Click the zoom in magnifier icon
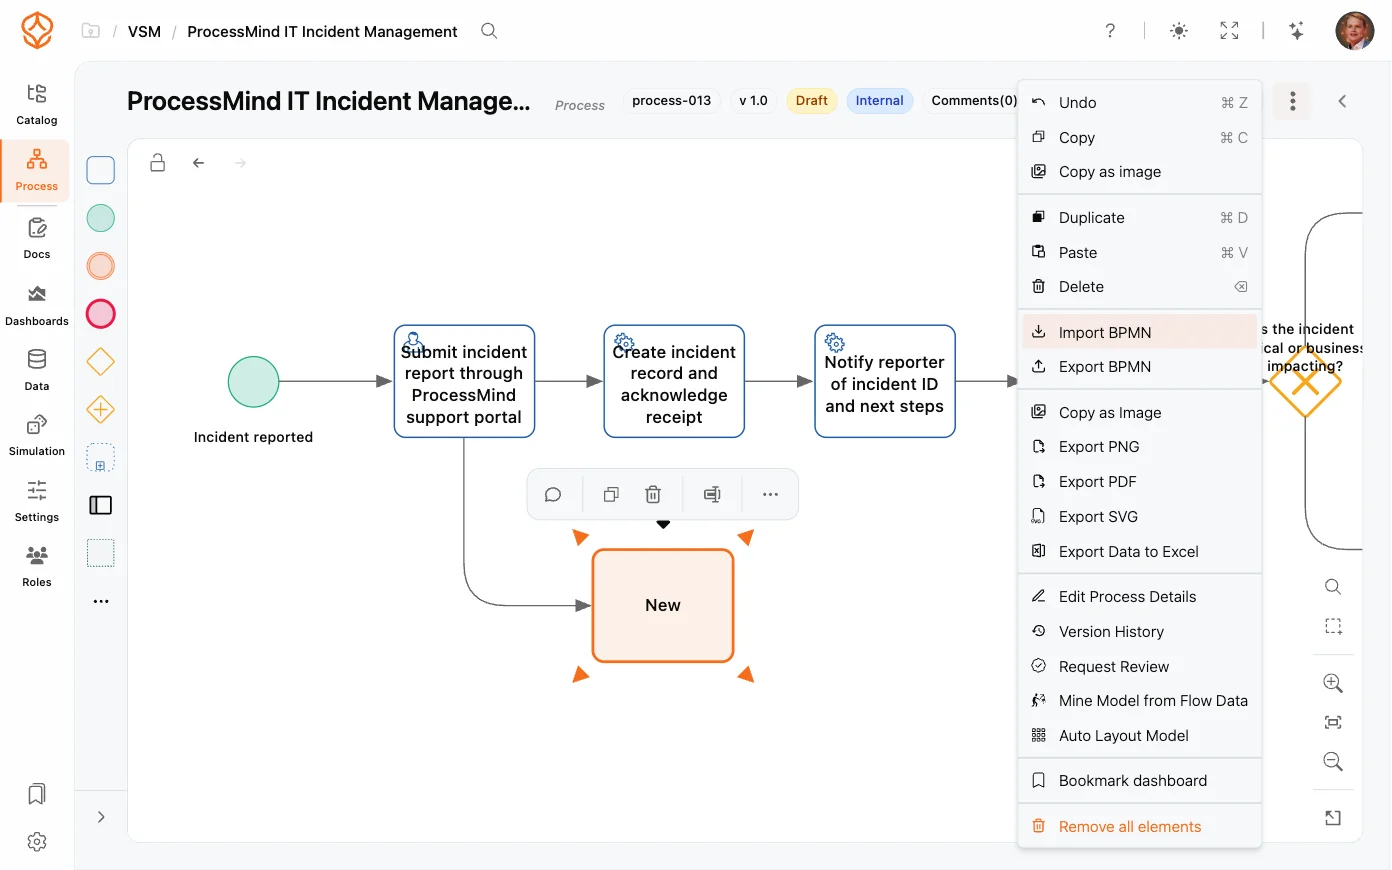 pos(1333,683)
